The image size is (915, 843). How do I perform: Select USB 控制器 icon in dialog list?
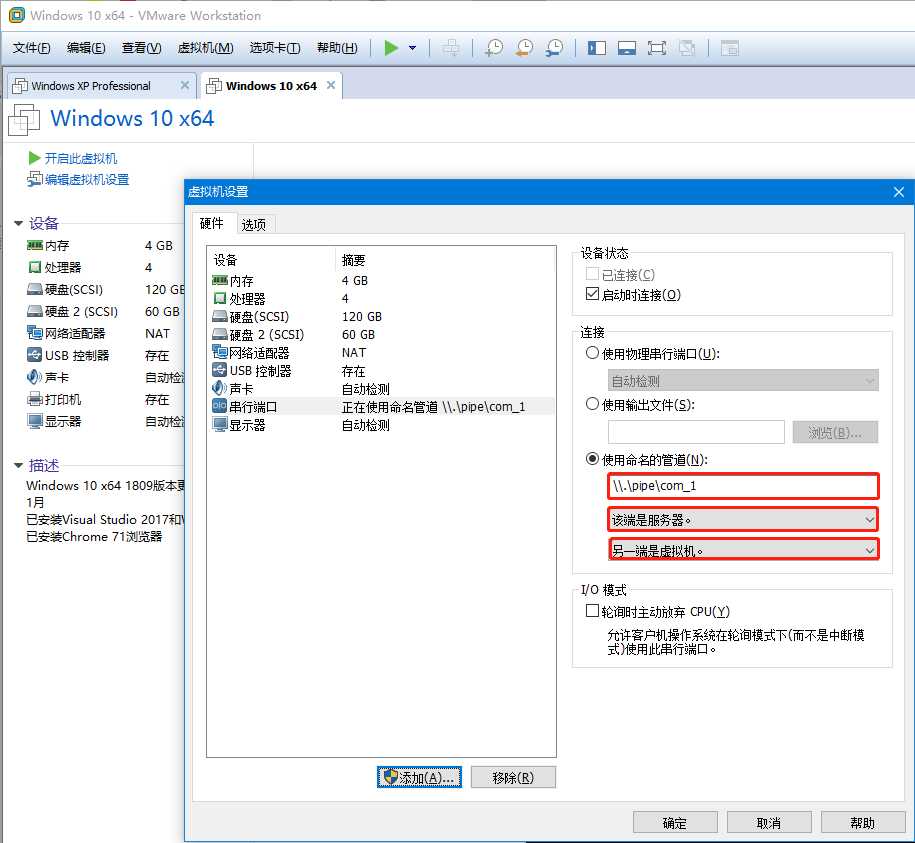tap(219, 370)
